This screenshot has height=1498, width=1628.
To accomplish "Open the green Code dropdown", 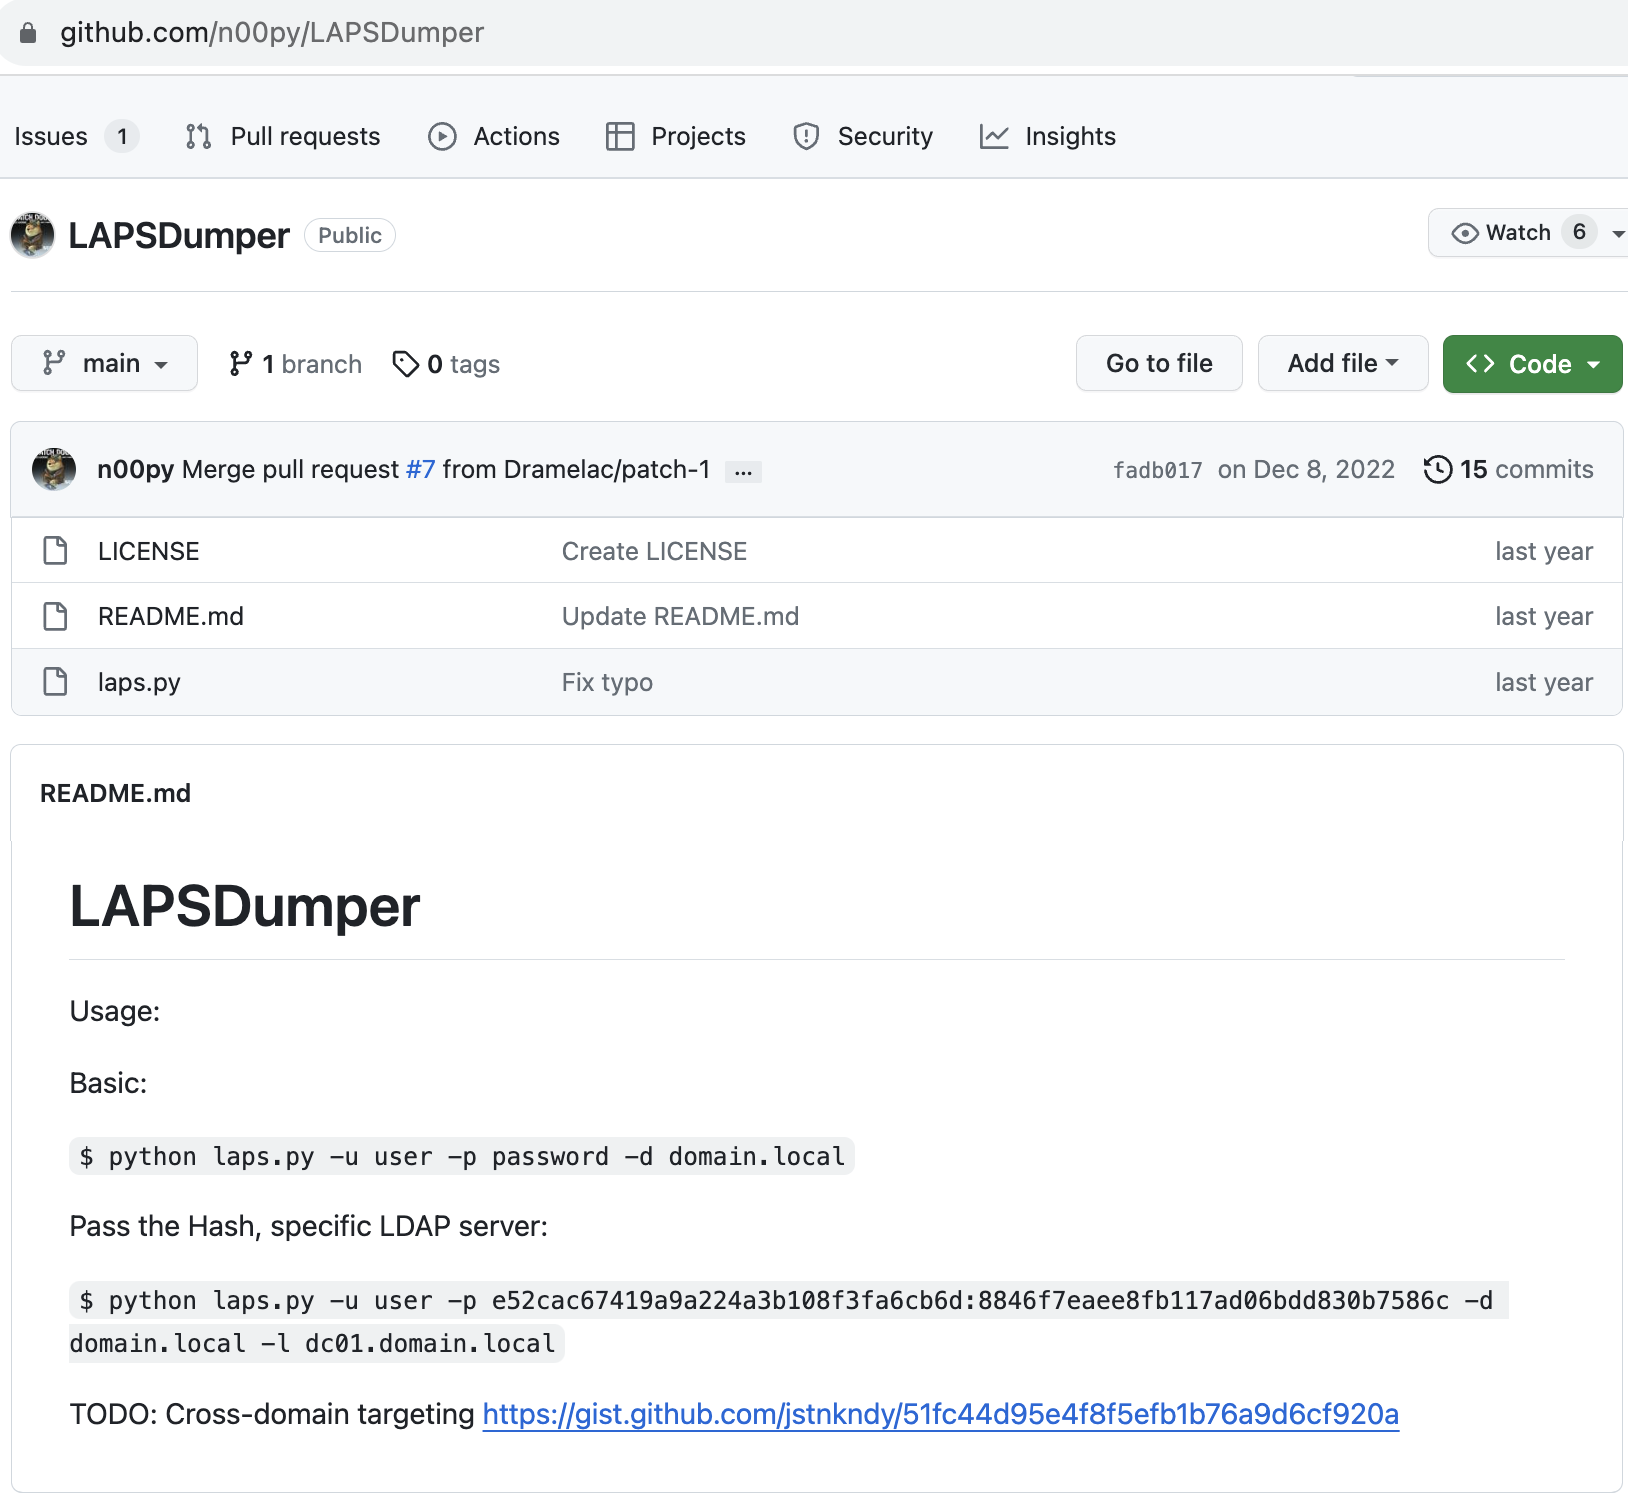I will [x=1531, y=364].
